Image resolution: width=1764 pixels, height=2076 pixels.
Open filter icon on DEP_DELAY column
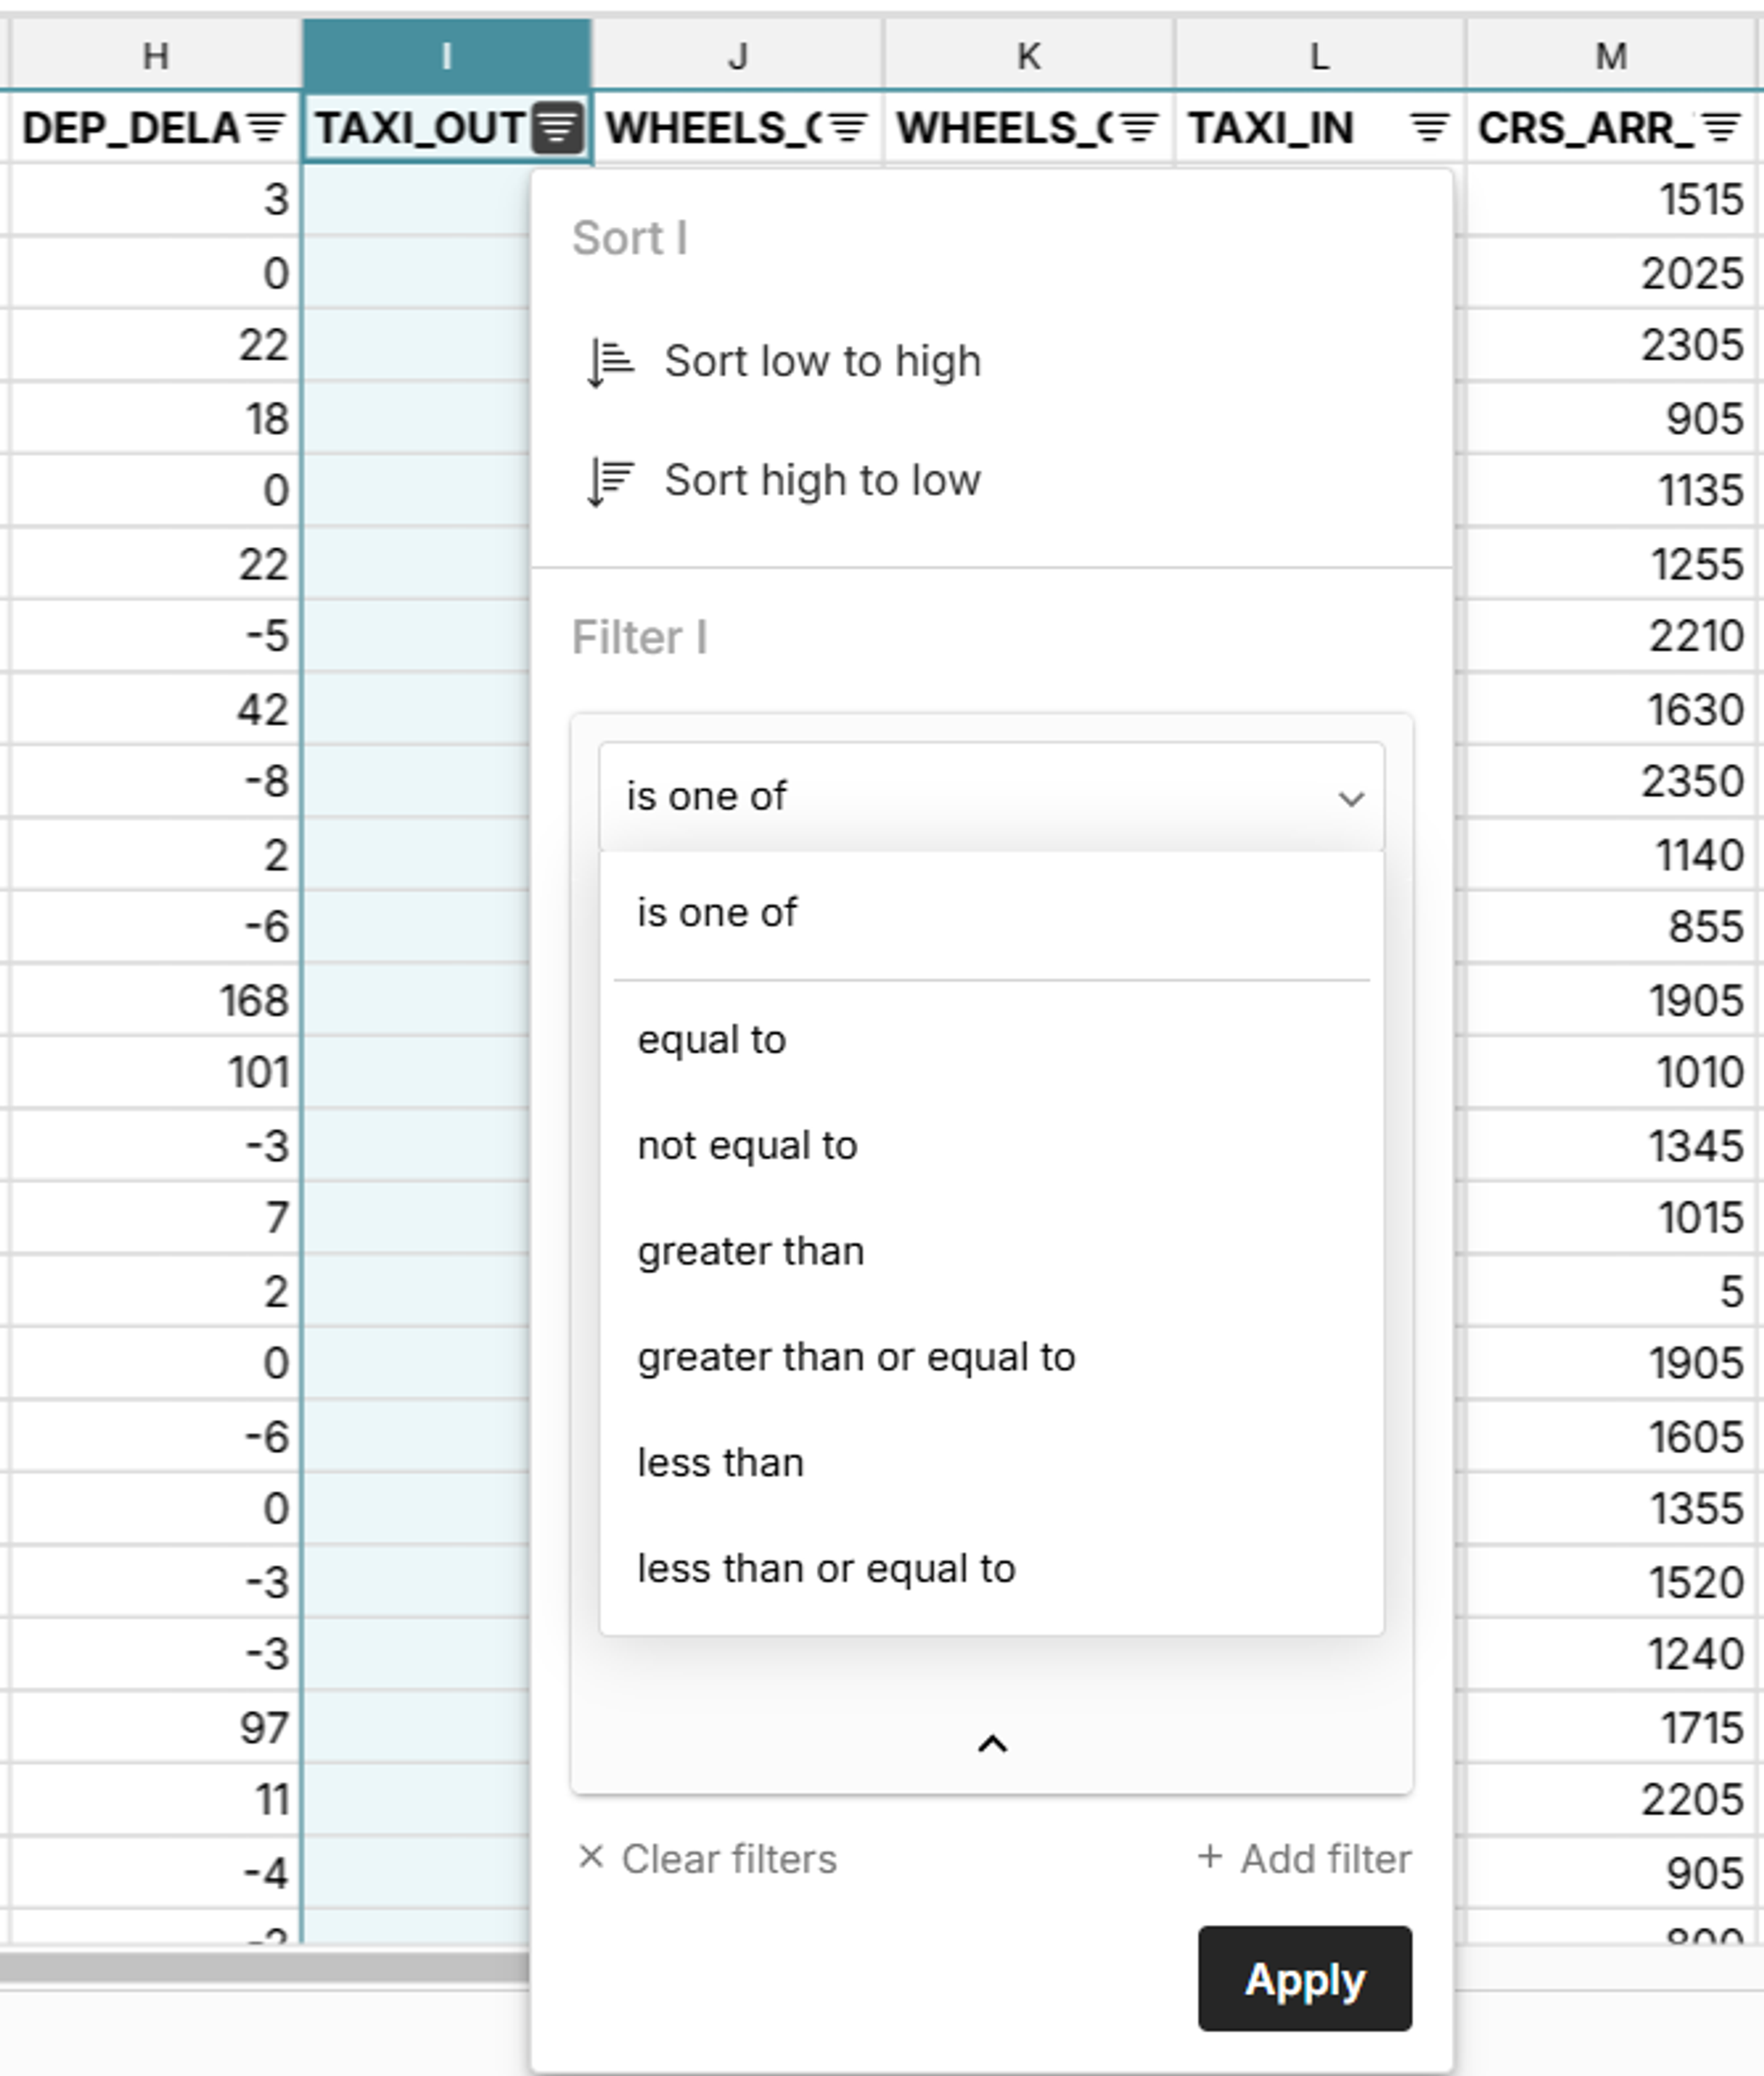[x=266, y=128]
